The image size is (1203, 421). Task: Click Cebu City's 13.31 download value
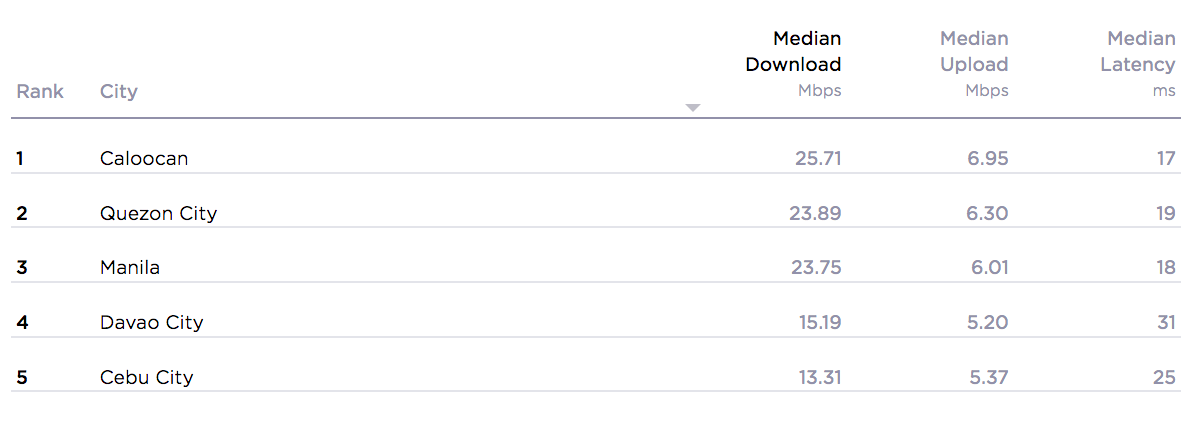pyautogui.click(x=816, y=378)
